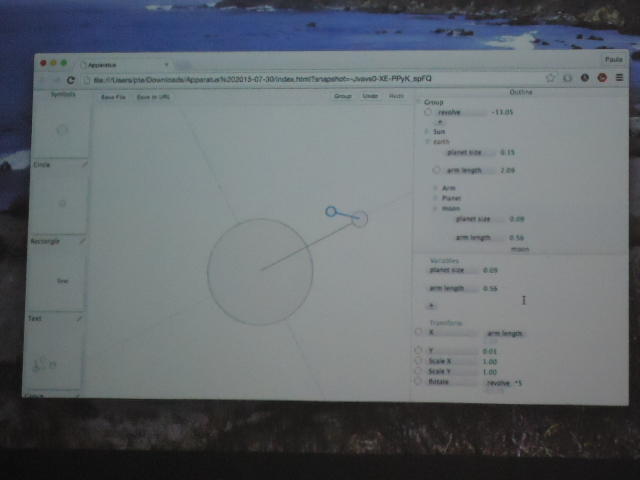Screen dimensions: 640x480
Task: Collapse the moon node in Outline
Action: [436, 209]
